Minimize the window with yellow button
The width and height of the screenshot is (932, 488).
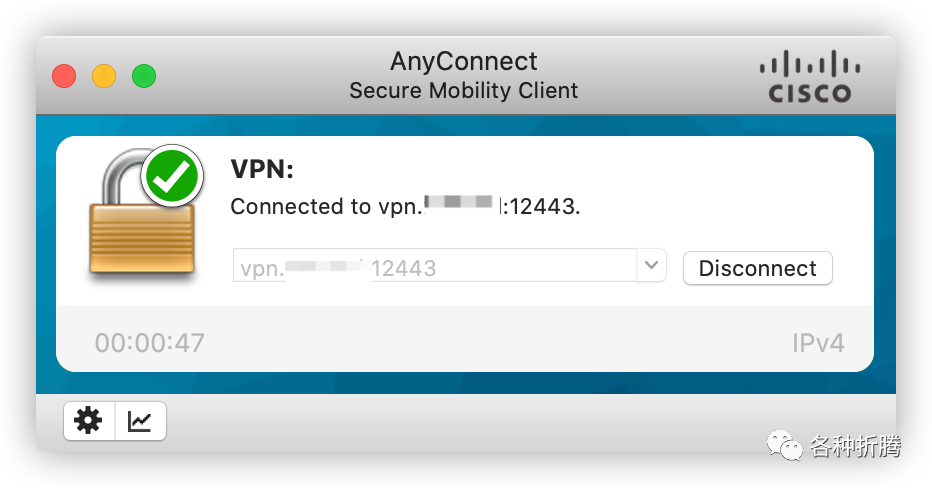coord(104,76)
